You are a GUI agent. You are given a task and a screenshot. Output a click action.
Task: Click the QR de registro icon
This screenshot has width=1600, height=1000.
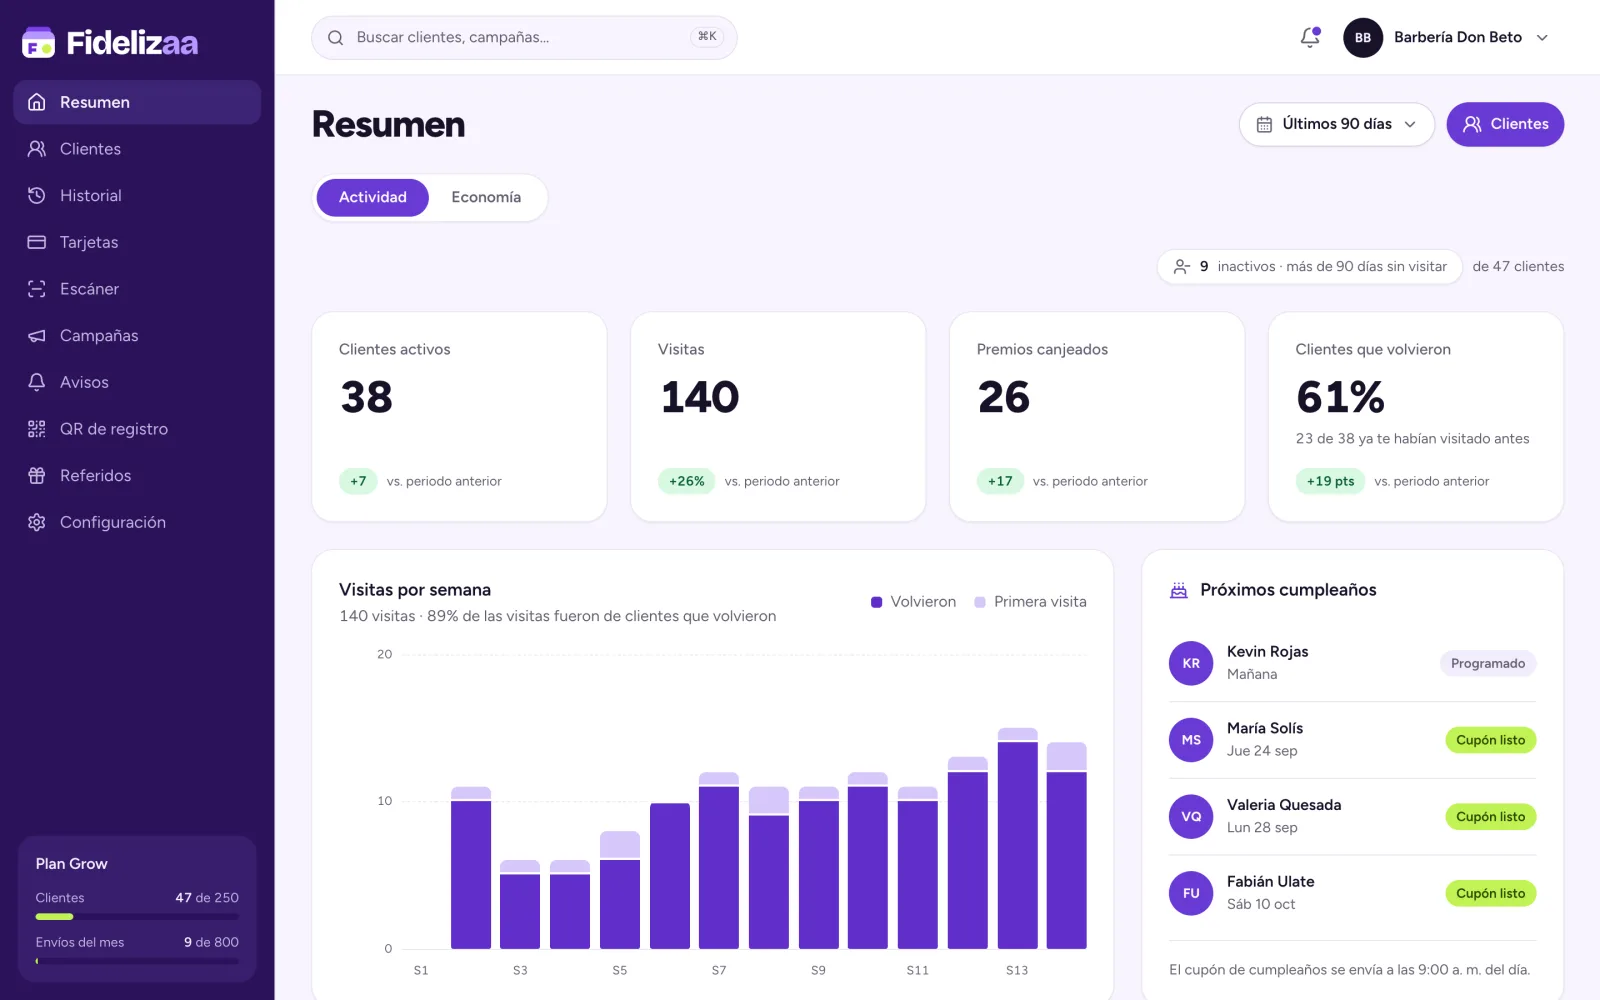pos(37,429)
